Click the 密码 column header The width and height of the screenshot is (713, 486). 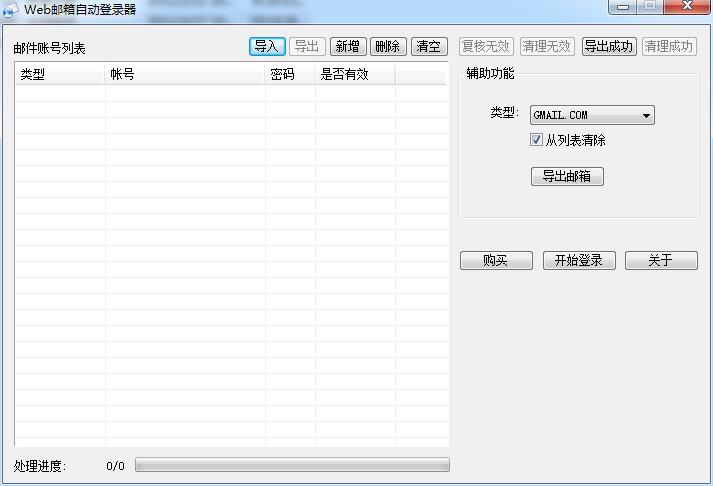pos(290,75)
